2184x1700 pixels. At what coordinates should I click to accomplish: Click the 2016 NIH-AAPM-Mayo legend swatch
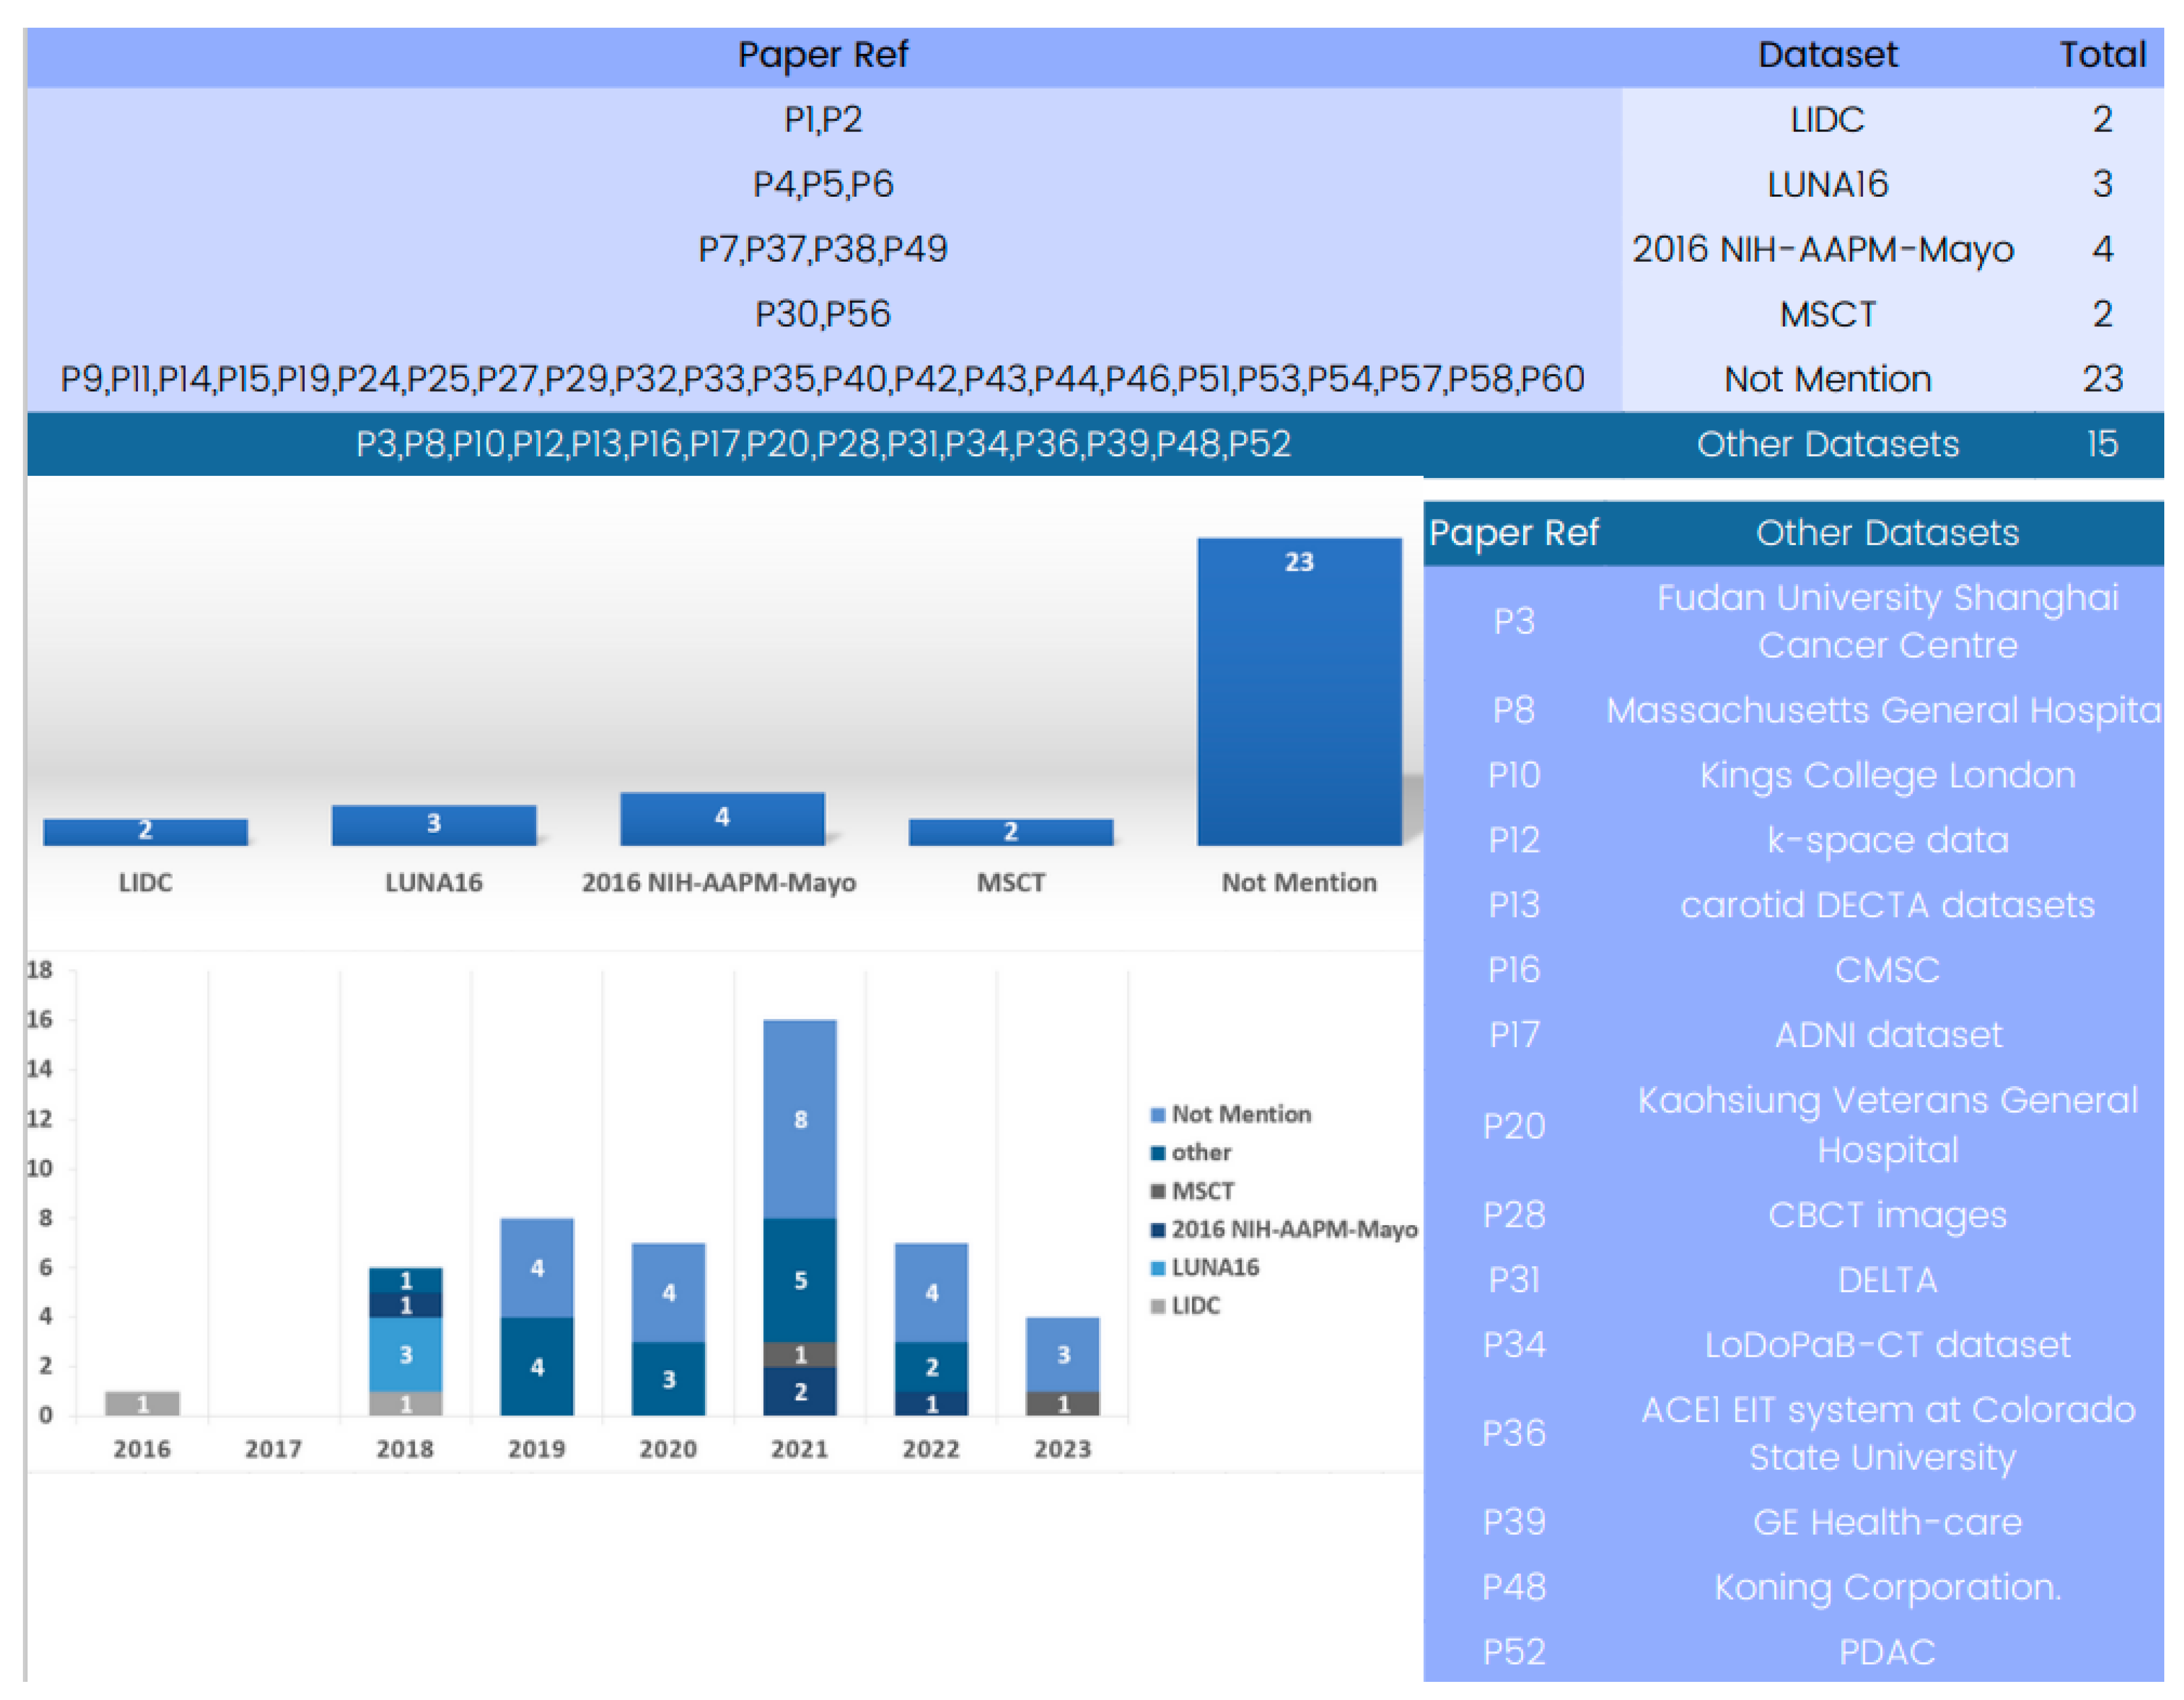point(1158,1230)
